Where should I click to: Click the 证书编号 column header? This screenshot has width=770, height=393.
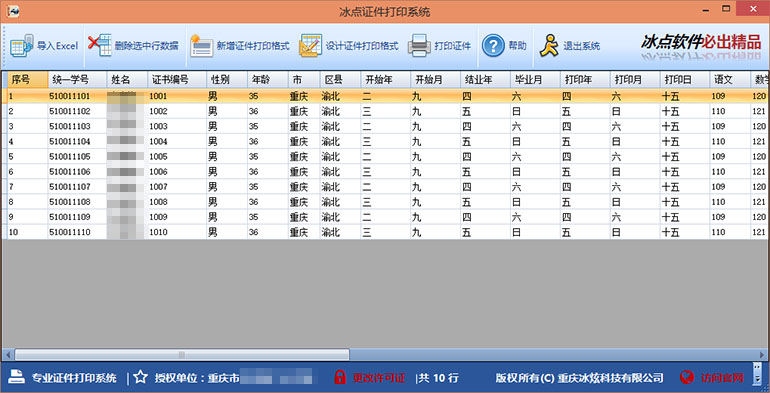point(177,80)
